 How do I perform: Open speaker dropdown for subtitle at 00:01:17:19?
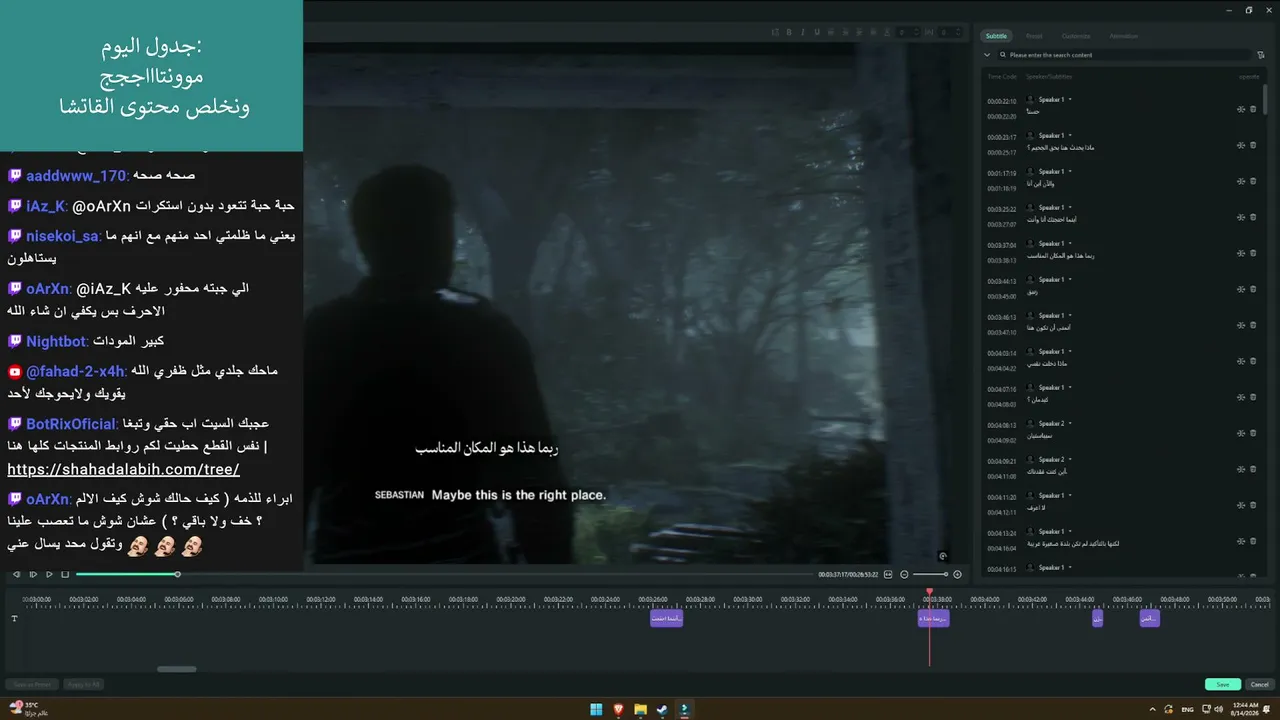[1070, 172]
